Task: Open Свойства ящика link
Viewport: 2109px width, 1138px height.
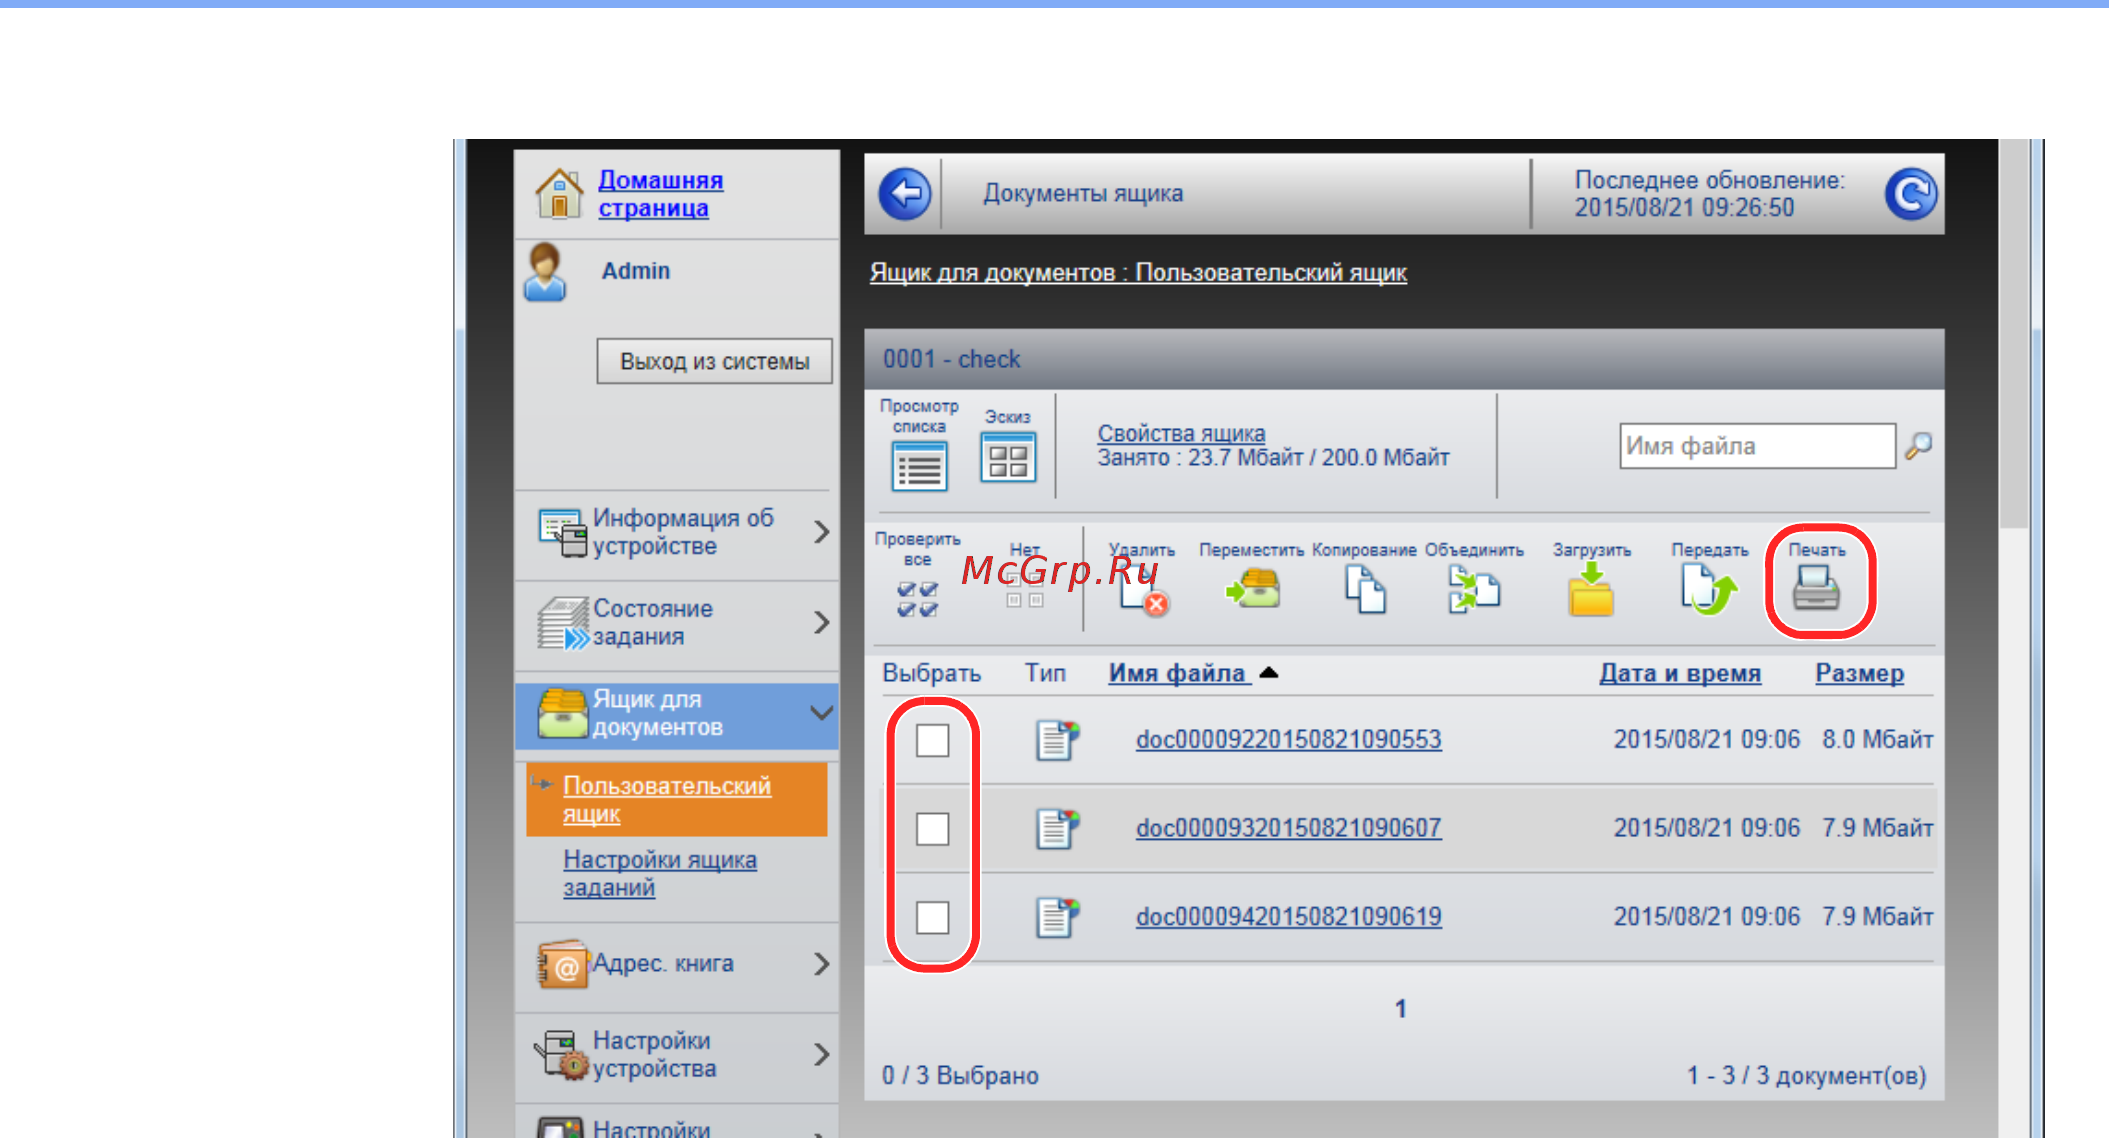Action: (x=1181, y=433)
